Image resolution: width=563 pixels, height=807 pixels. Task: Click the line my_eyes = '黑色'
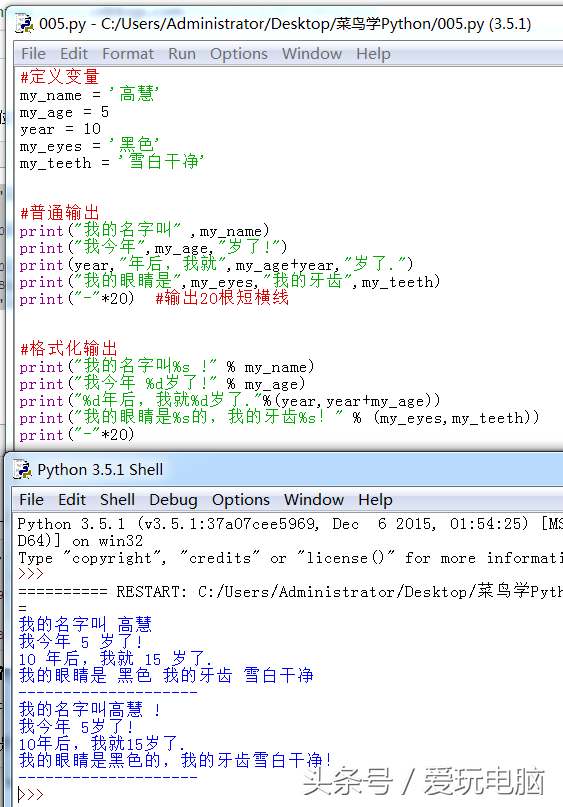[90, 145]
